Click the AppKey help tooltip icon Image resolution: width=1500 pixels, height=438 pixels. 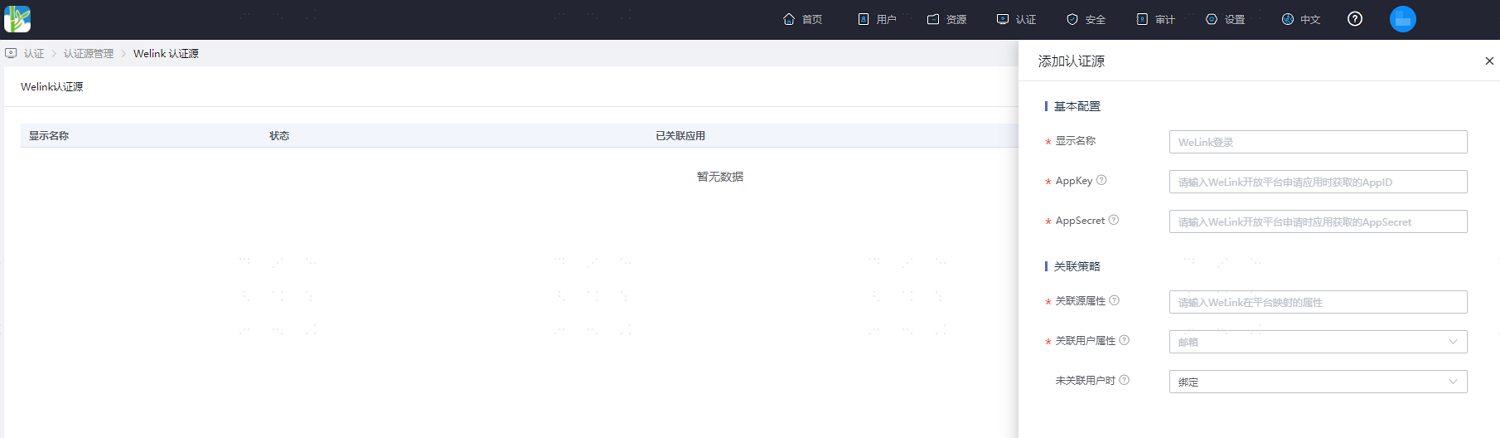[1102, 180]
